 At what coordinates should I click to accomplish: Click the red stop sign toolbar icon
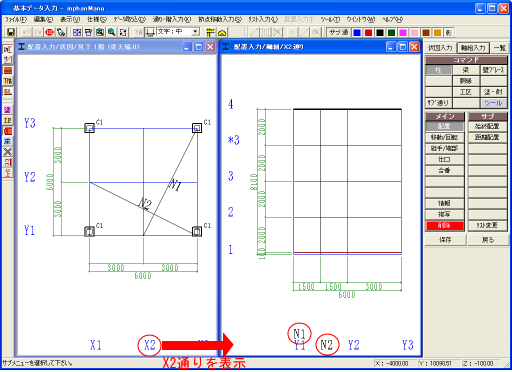pyautogui.click(x=50, y=32)
